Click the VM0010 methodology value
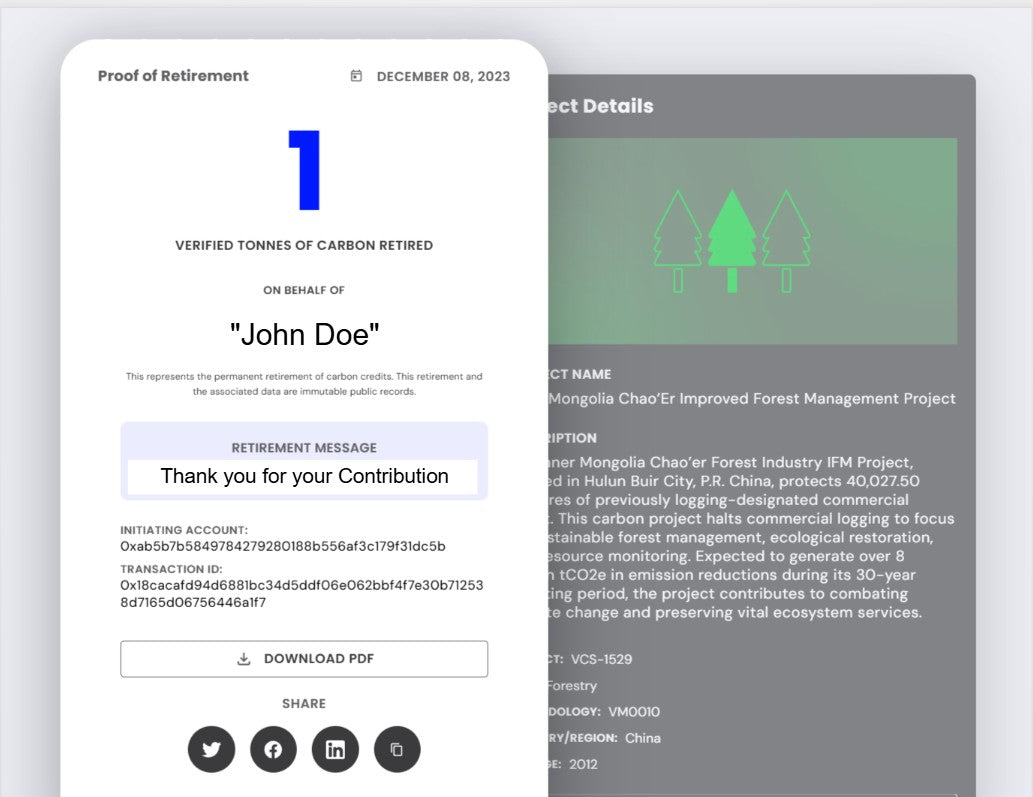This screenshot has height=797, width=1033. [x=634, y=711]
